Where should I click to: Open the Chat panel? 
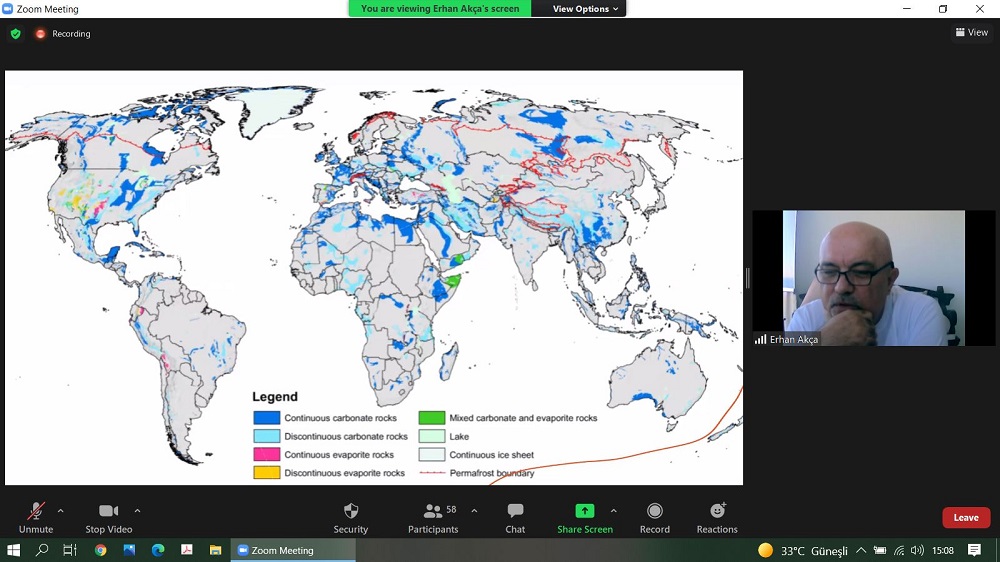515,517
